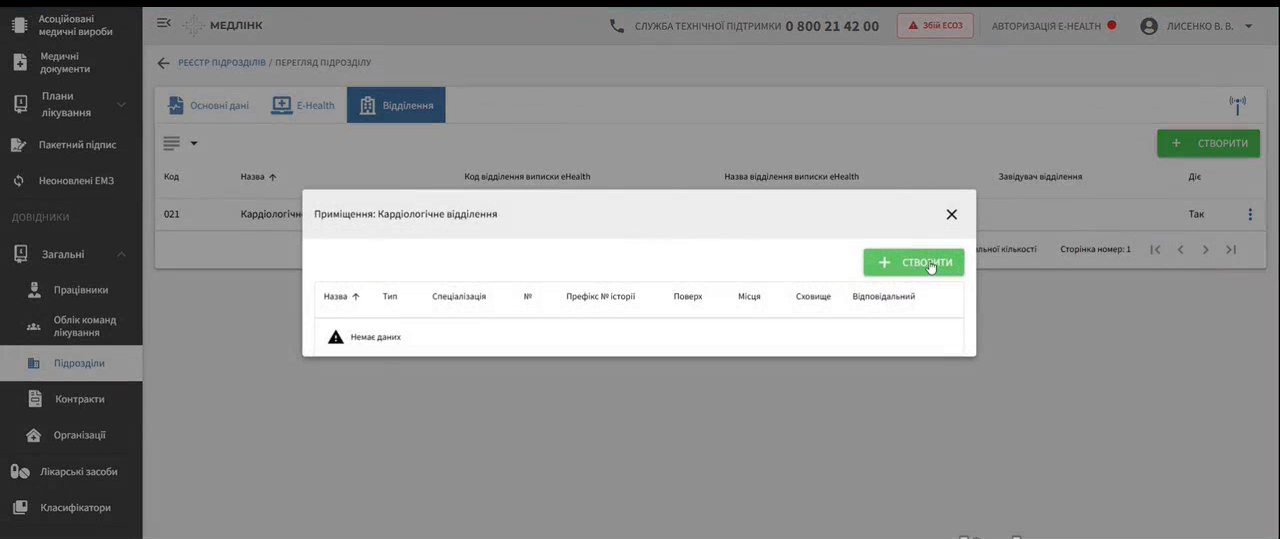
Task: Open Неоновлені ЕМЗ in sidebar
Action: point(71,181)
